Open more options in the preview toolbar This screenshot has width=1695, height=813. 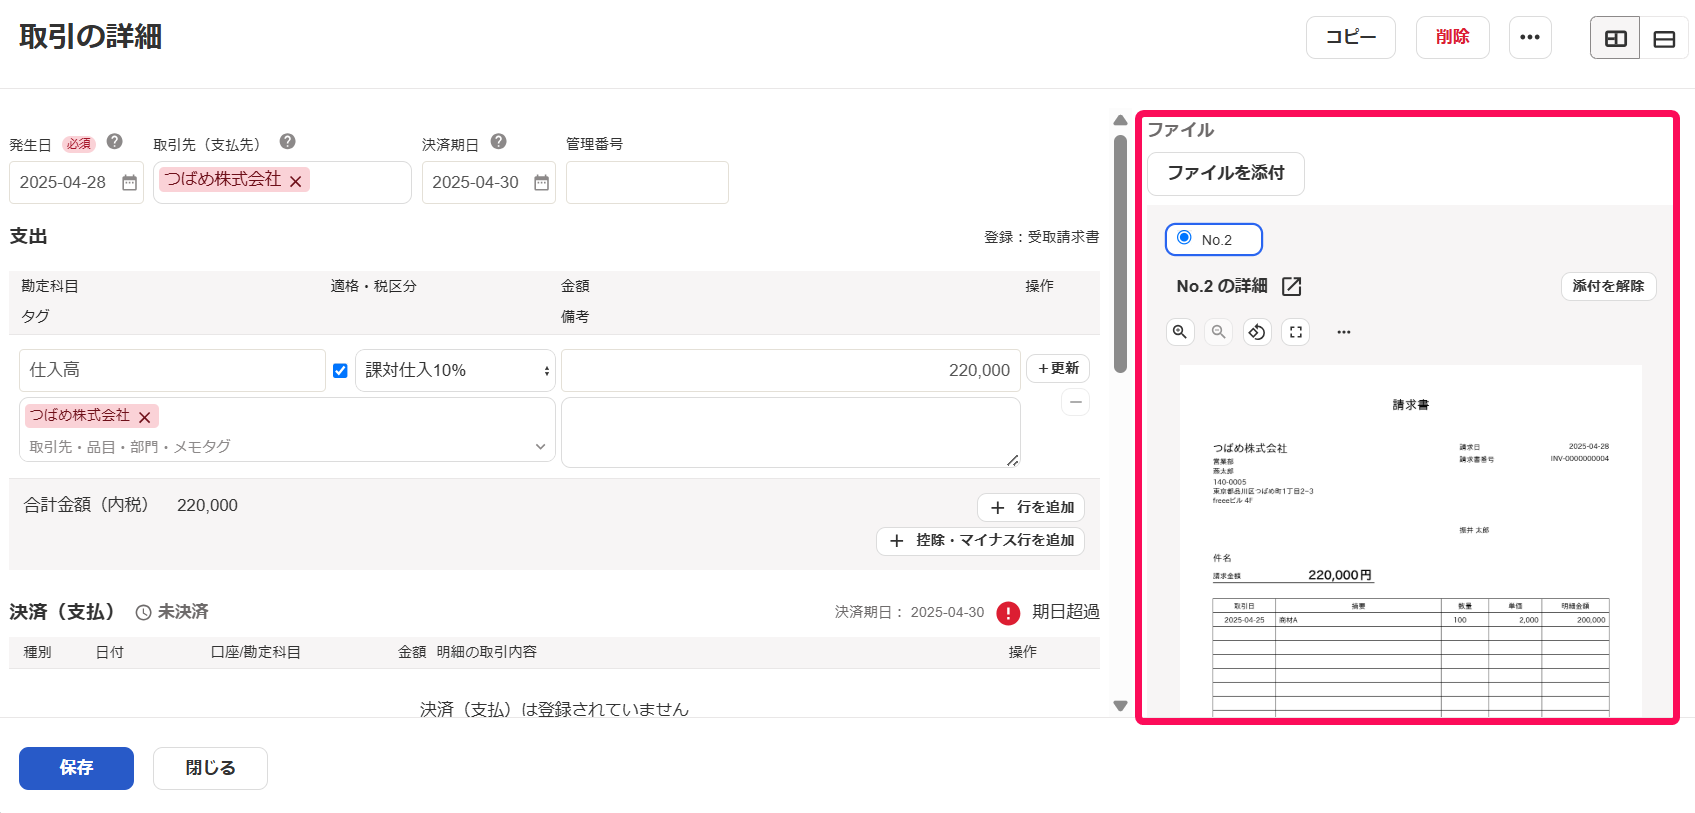tap(1344, 332)
